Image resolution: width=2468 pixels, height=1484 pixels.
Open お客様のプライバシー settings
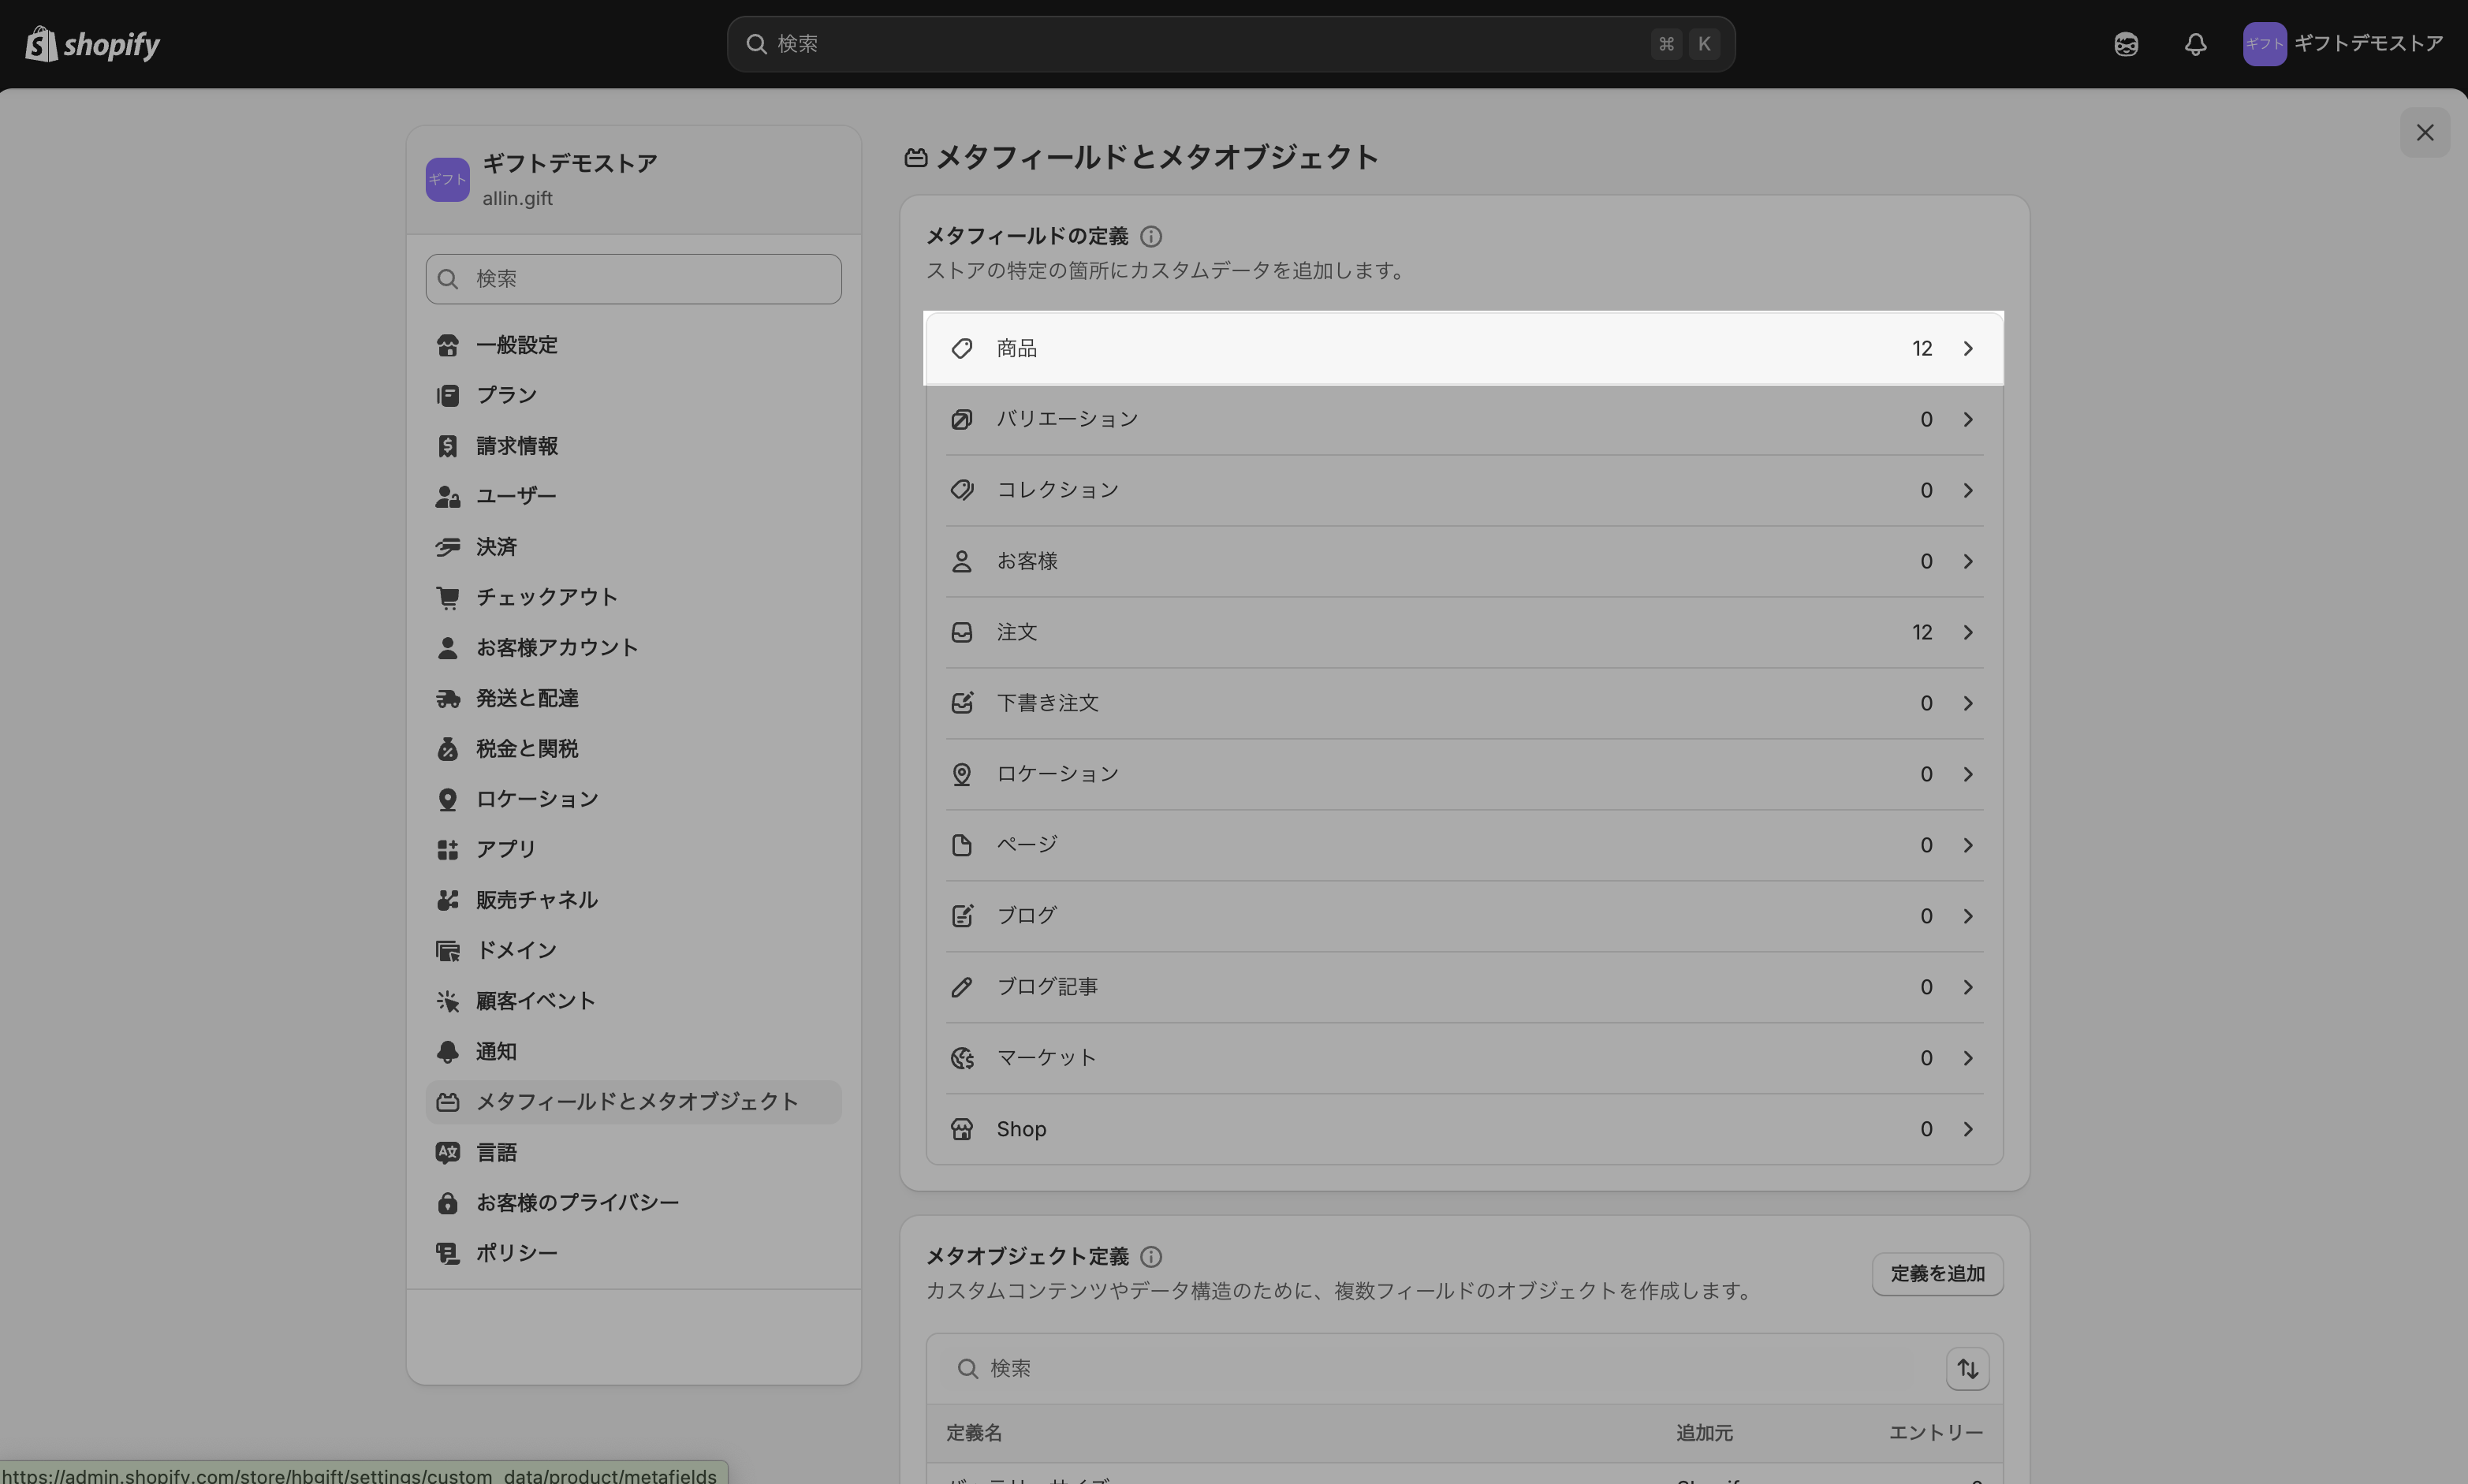point(577,1203)
